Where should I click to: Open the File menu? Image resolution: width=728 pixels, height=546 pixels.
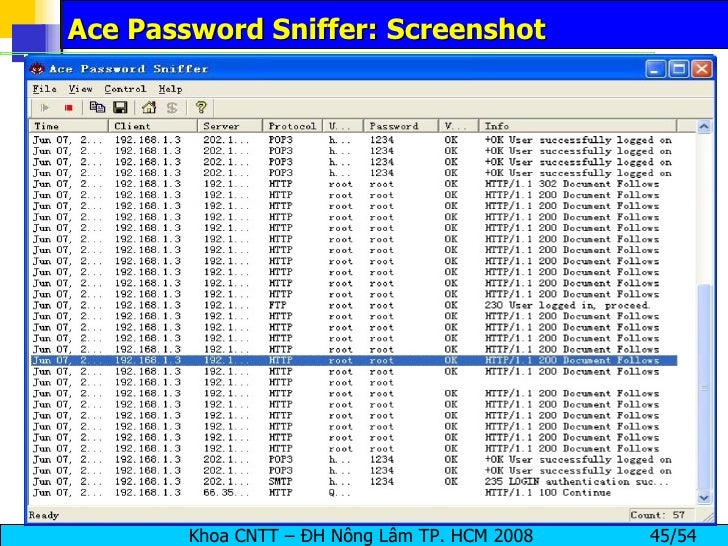coord(45,89)
